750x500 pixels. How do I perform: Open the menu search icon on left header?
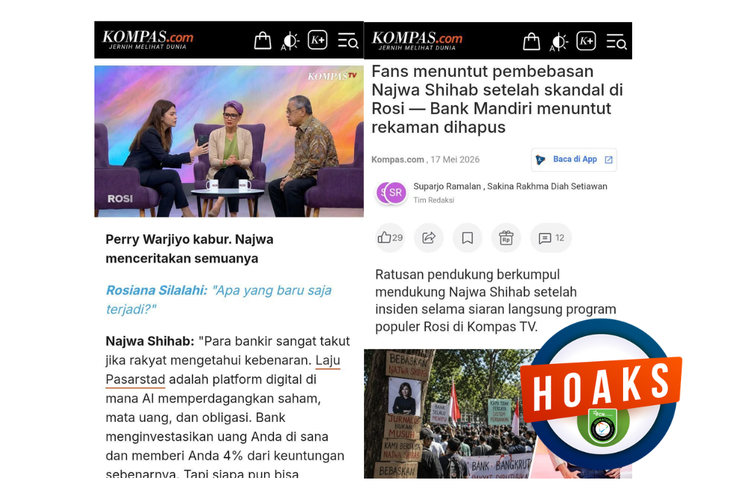348,41
